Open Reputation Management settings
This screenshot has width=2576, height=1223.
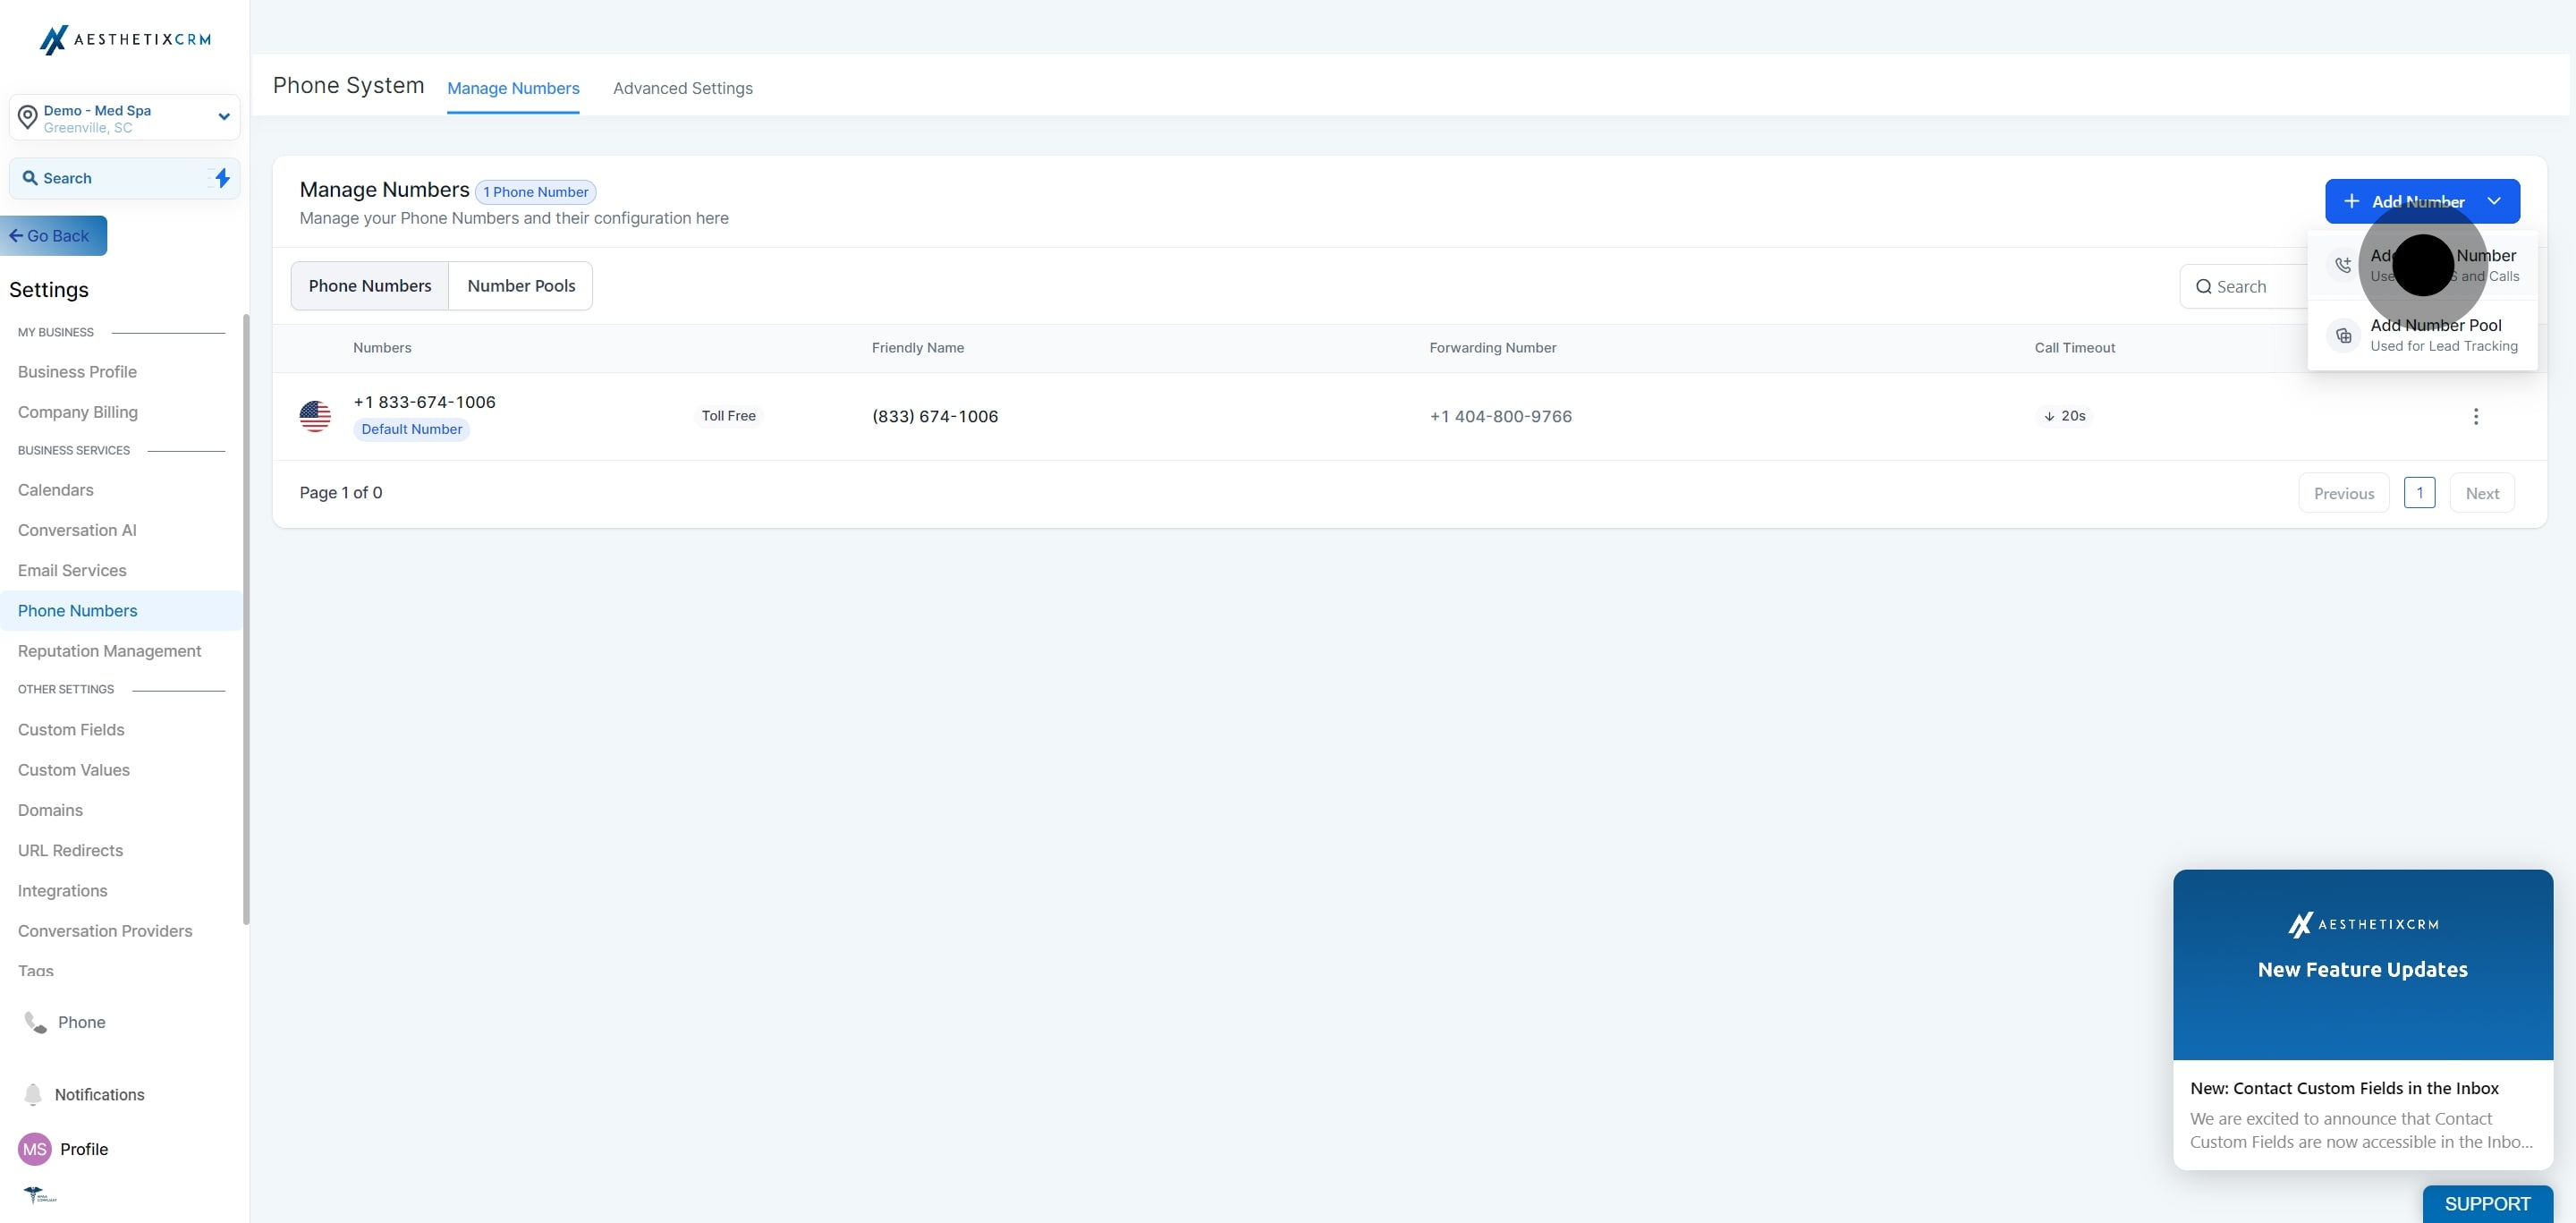tap(109, 651)
